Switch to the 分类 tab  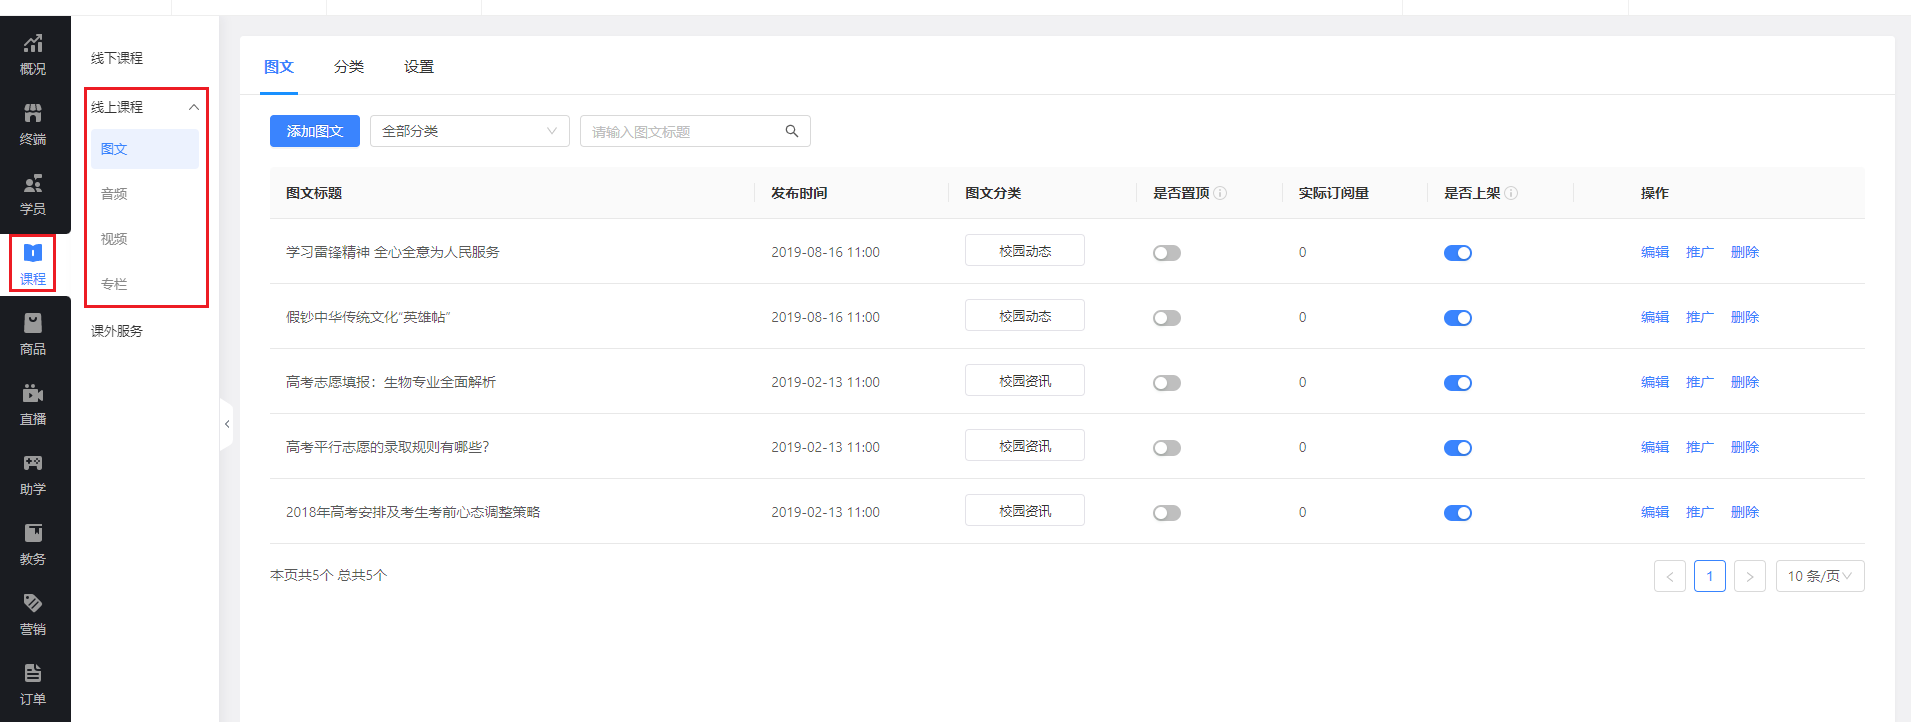(x=349, y=67)
